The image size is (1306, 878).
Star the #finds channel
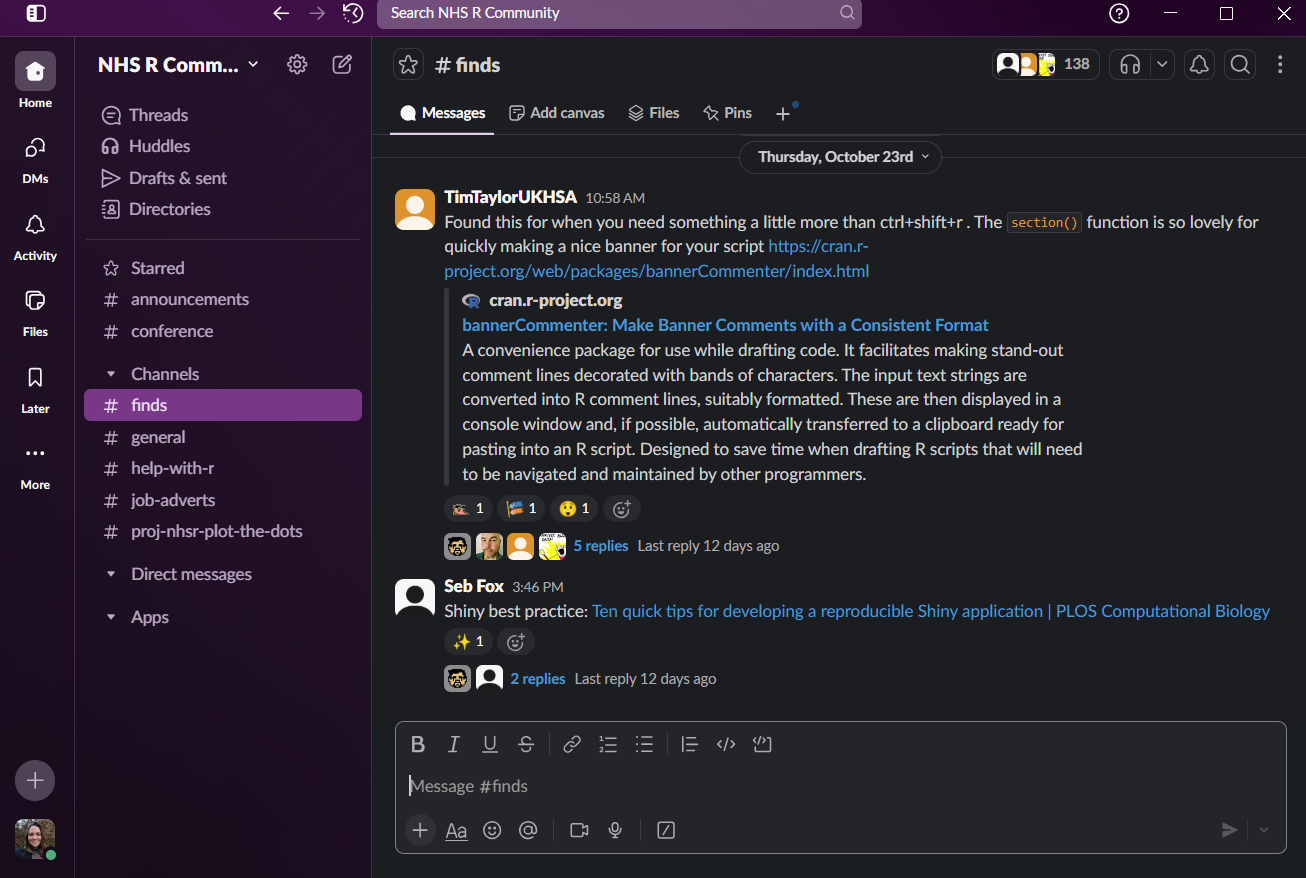point(408,63)
